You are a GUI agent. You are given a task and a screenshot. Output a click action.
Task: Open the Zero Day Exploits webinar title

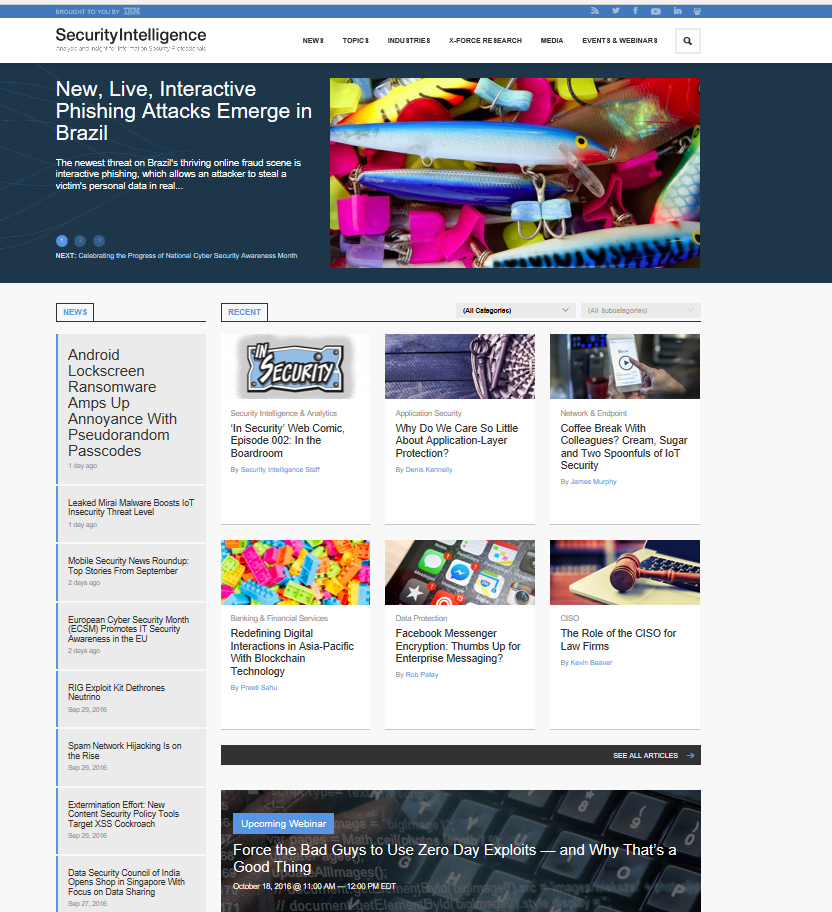coord(454,858)
